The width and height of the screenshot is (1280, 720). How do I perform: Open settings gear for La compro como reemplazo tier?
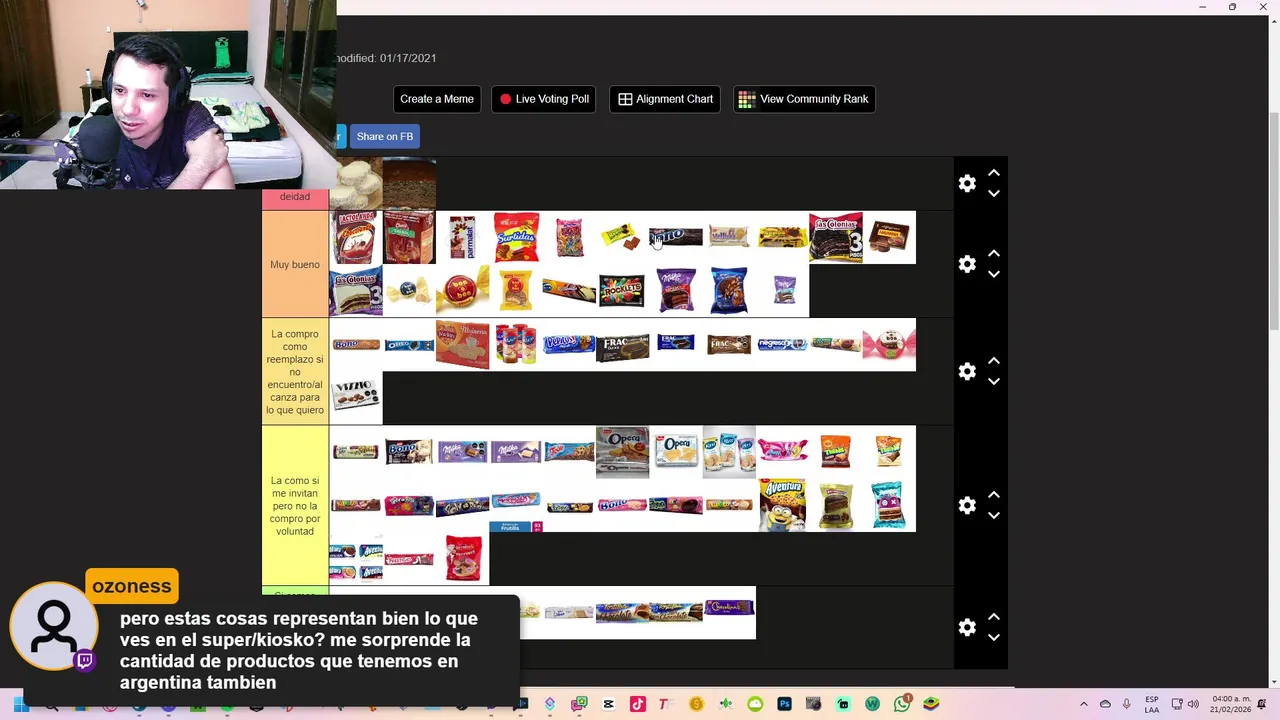coord(967,371)
